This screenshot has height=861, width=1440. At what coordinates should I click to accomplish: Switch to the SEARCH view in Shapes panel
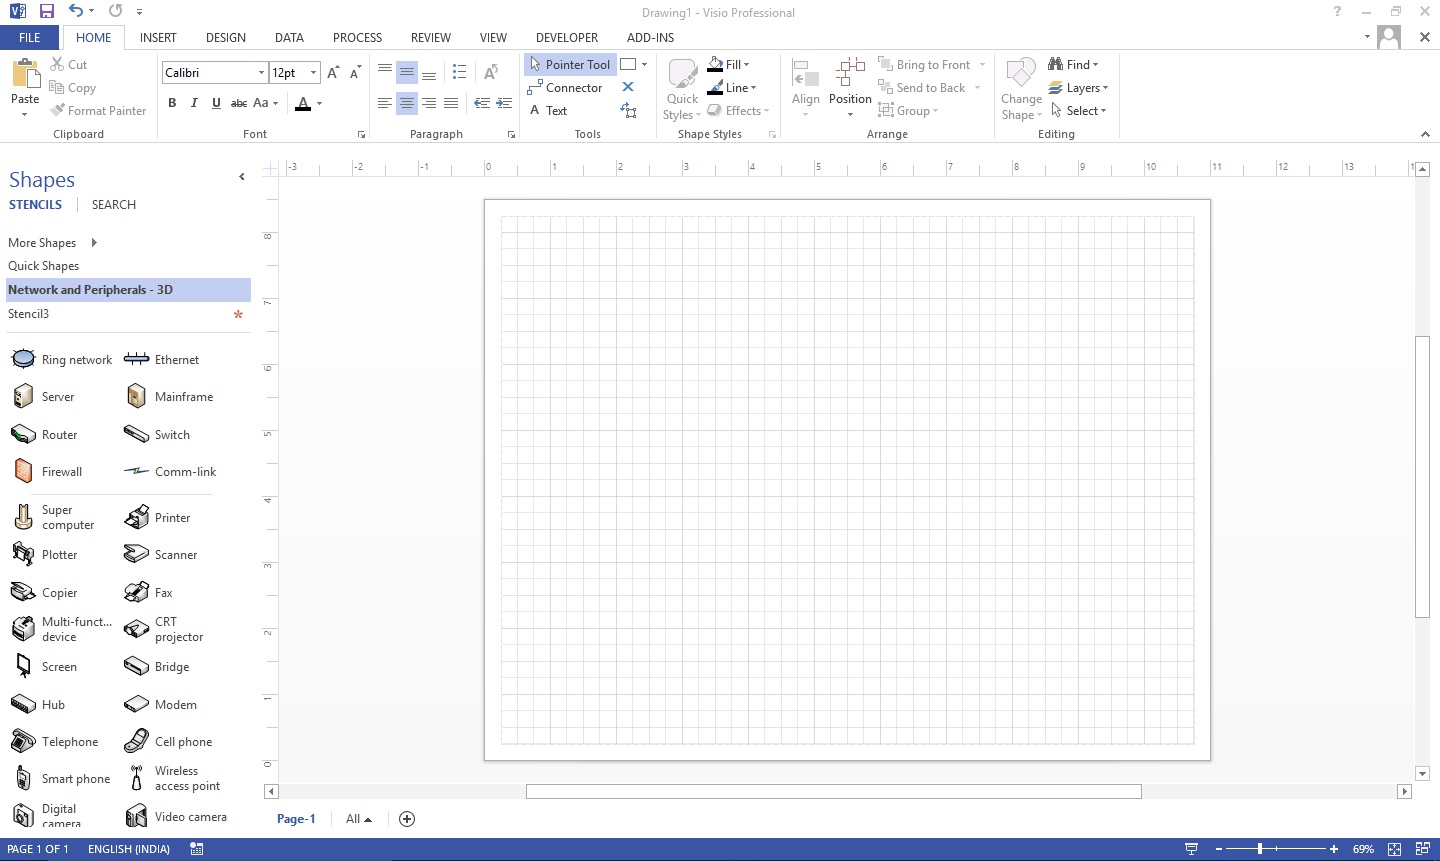113,204
